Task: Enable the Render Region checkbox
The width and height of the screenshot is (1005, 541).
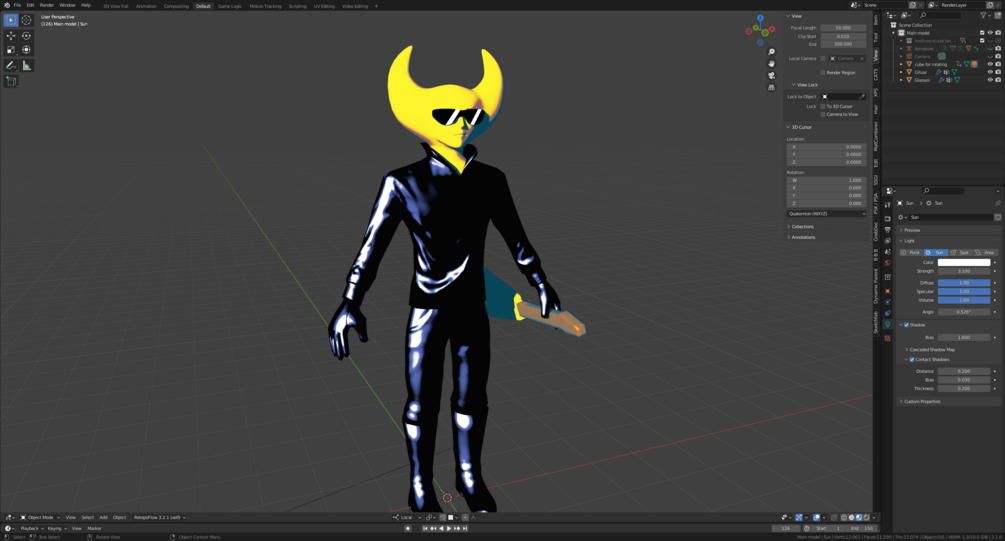Action: pos(823,72)
